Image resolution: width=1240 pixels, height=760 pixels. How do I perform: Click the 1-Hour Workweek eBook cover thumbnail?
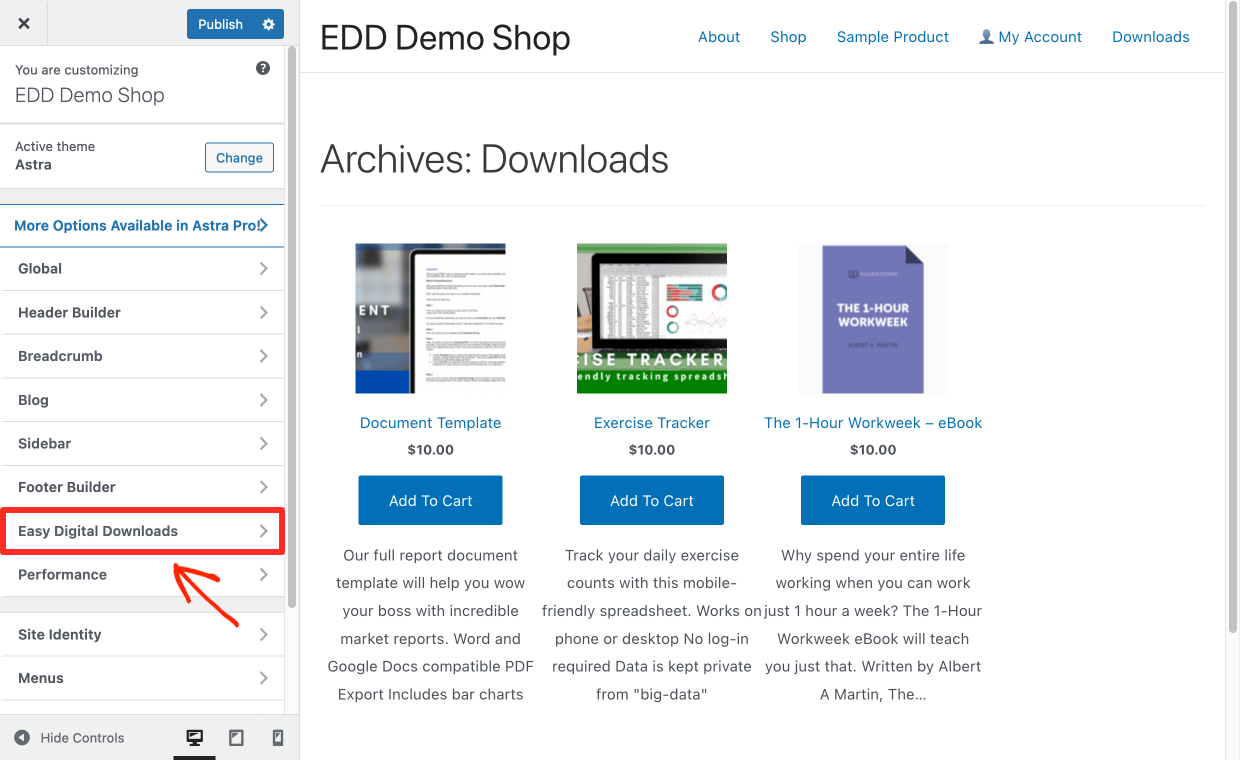(x=873, y=319)
